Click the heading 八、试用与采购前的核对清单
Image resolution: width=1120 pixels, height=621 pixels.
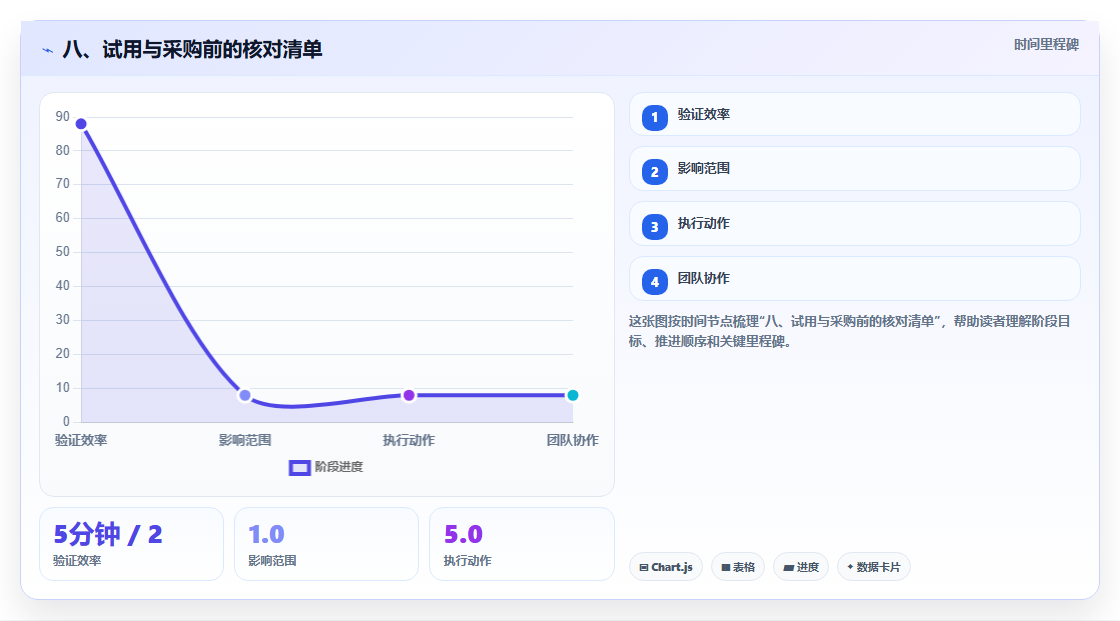tap(192, 49)
